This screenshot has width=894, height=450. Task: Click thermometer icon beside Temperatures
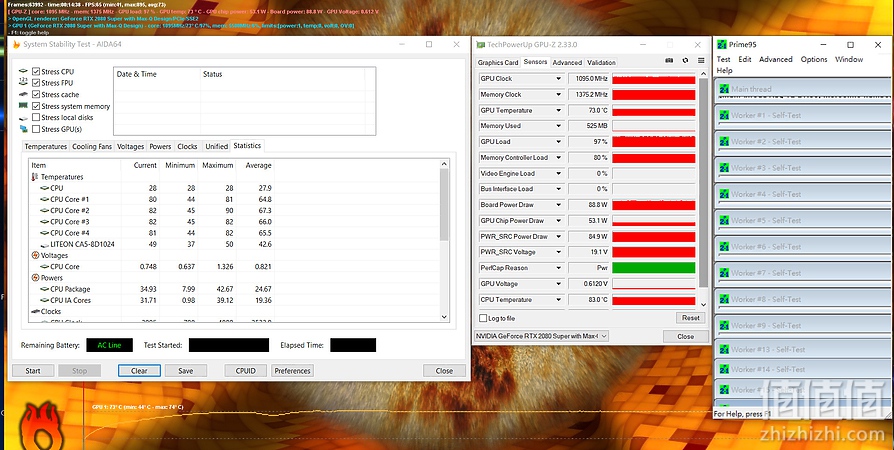[35, 177]
